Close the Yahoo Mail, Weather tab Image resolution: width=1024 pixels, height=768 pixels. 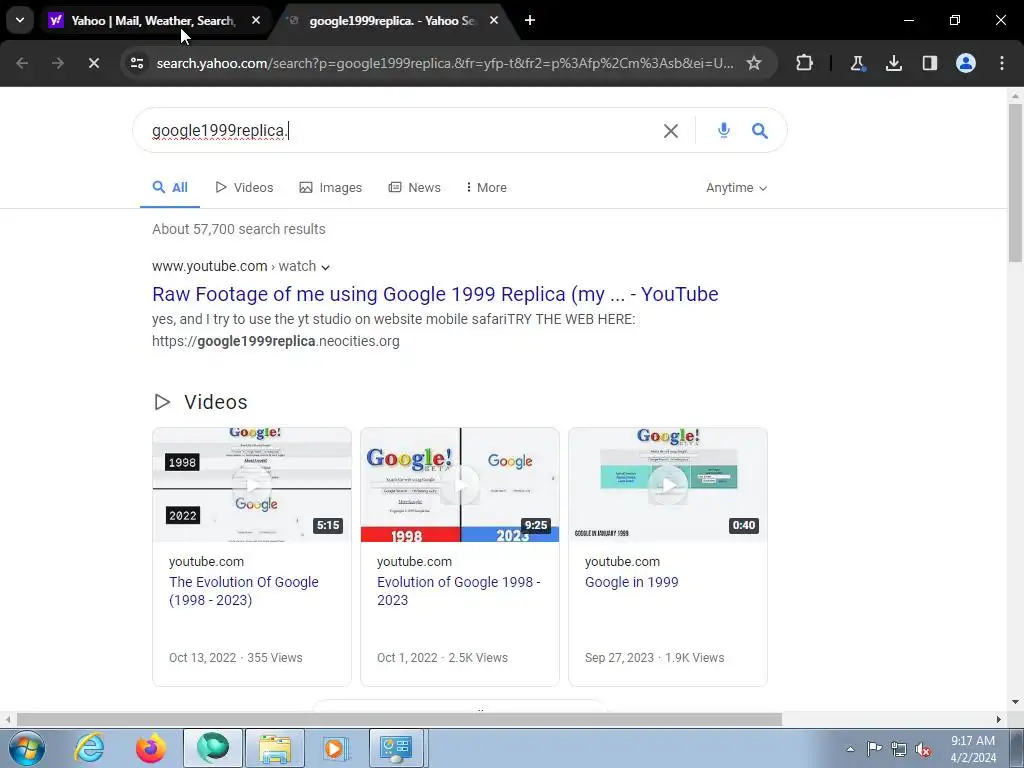(x=256, y=20)
